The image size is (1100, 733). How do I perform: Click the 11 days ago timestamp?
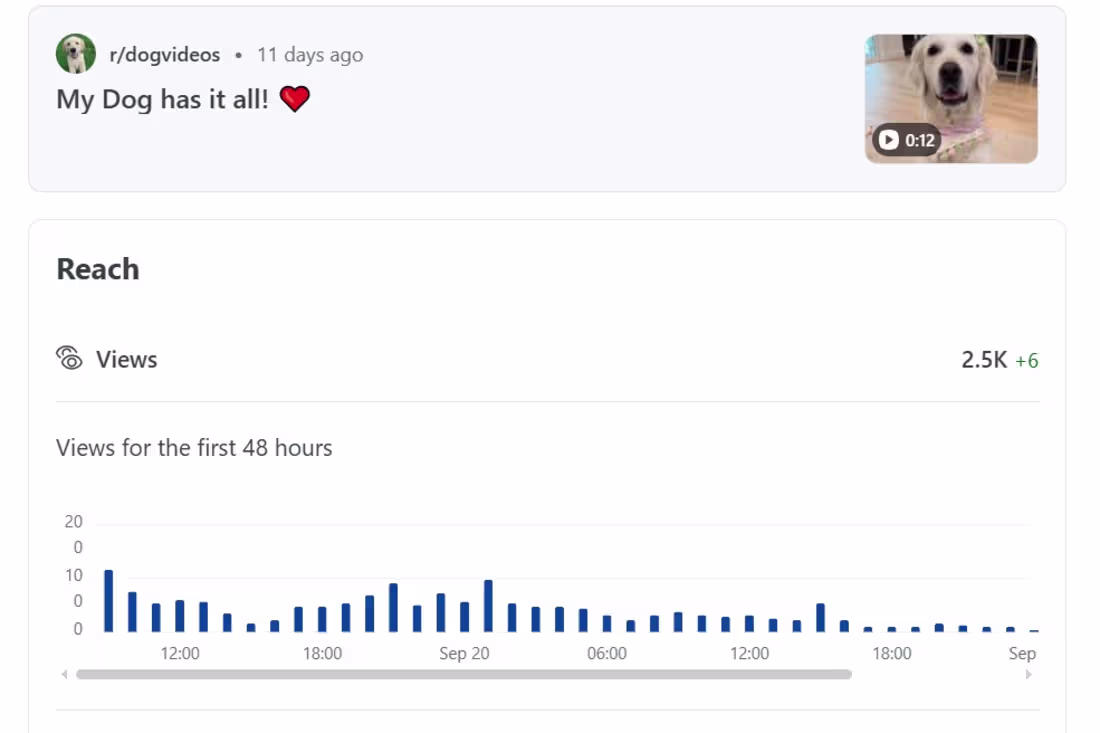point(310,55)
